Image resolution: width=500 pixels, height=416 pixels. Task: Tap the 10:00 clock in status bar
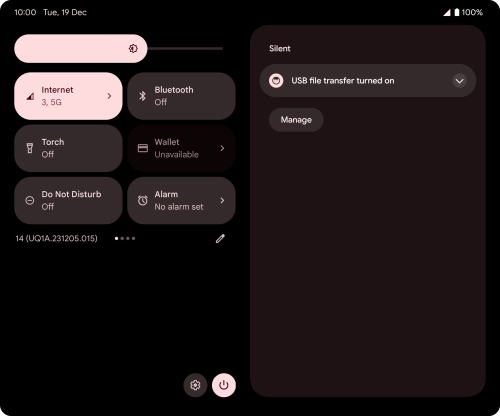25,12
